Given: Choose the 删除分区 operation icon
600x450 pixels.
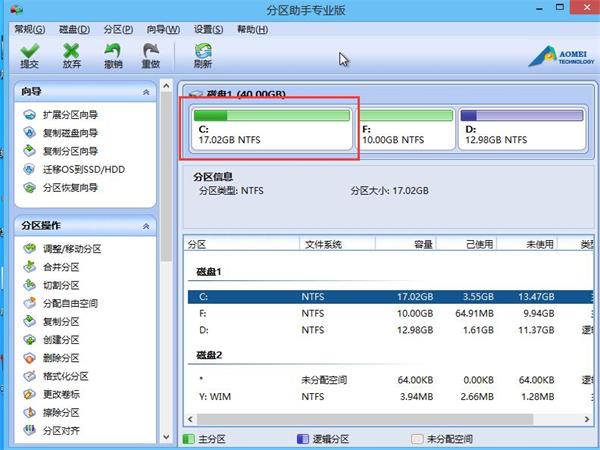Looking at the screenshot, I should (x=29, y=358).
